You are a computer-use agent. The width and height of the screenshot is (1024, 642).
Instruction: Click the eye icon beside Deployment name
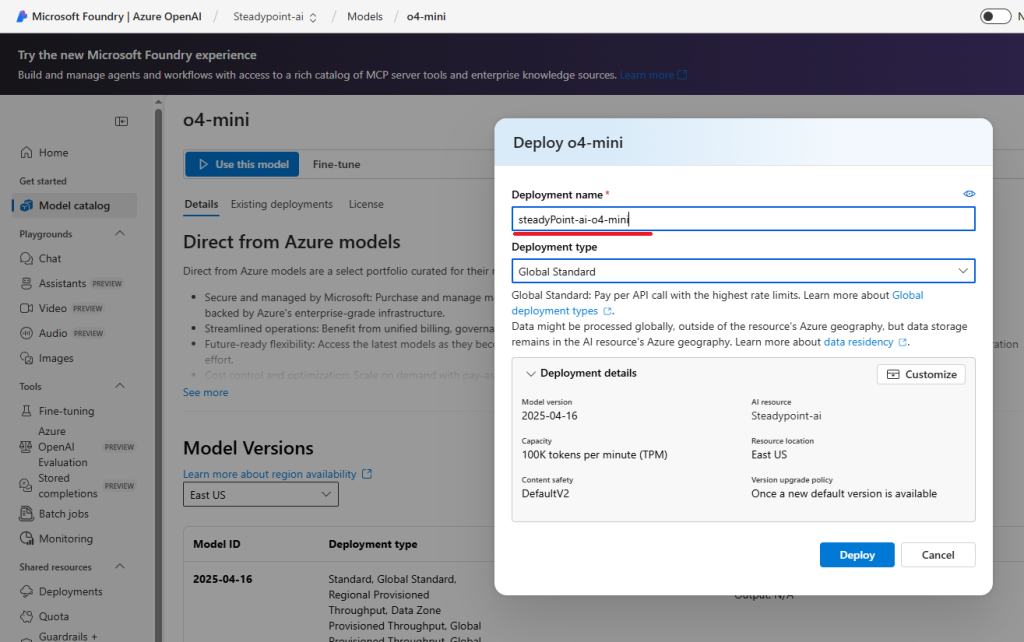pyautogui.click(x=968, y=194)
